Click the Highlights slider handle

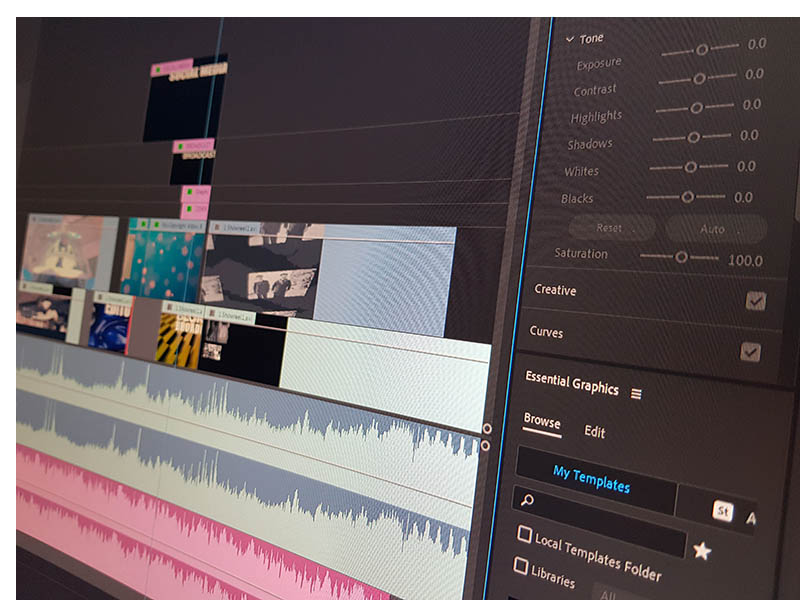pos(696,108)
